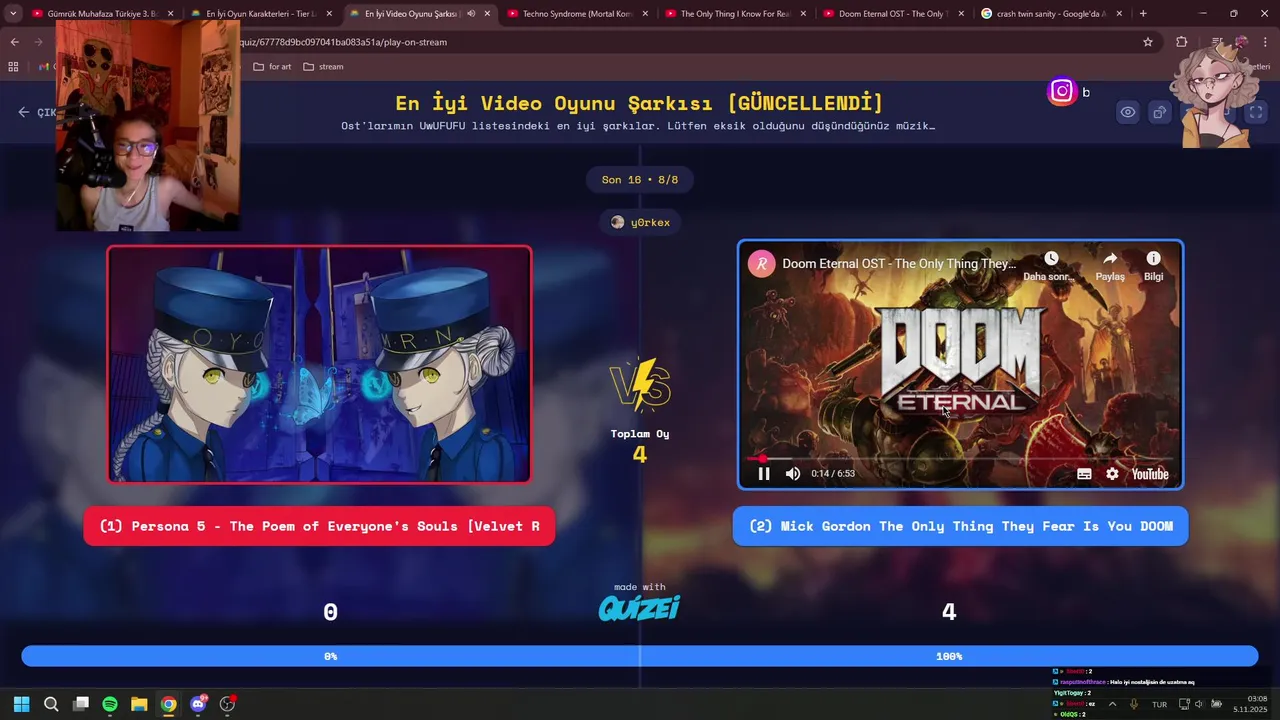This screenshot has width=1280, height=720.
Task: Open Discord from the taskbar
Action: [x=198, y=704]
